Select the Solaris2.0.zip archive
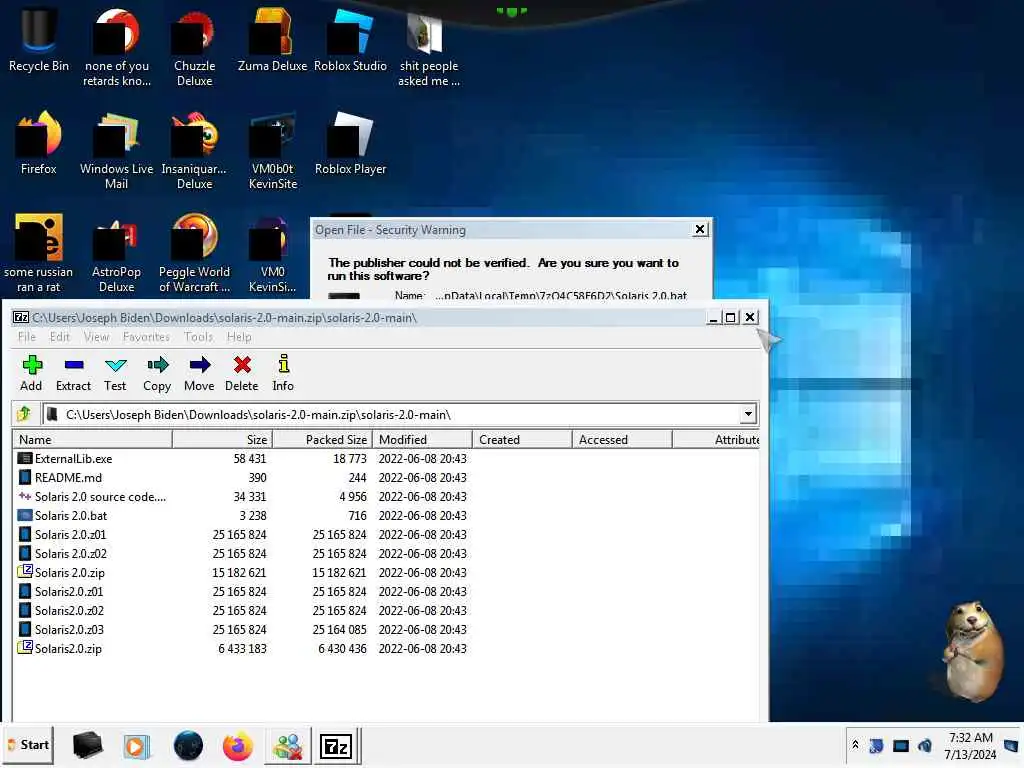Viewport: 1024px width, 768px height. [385, 648]
